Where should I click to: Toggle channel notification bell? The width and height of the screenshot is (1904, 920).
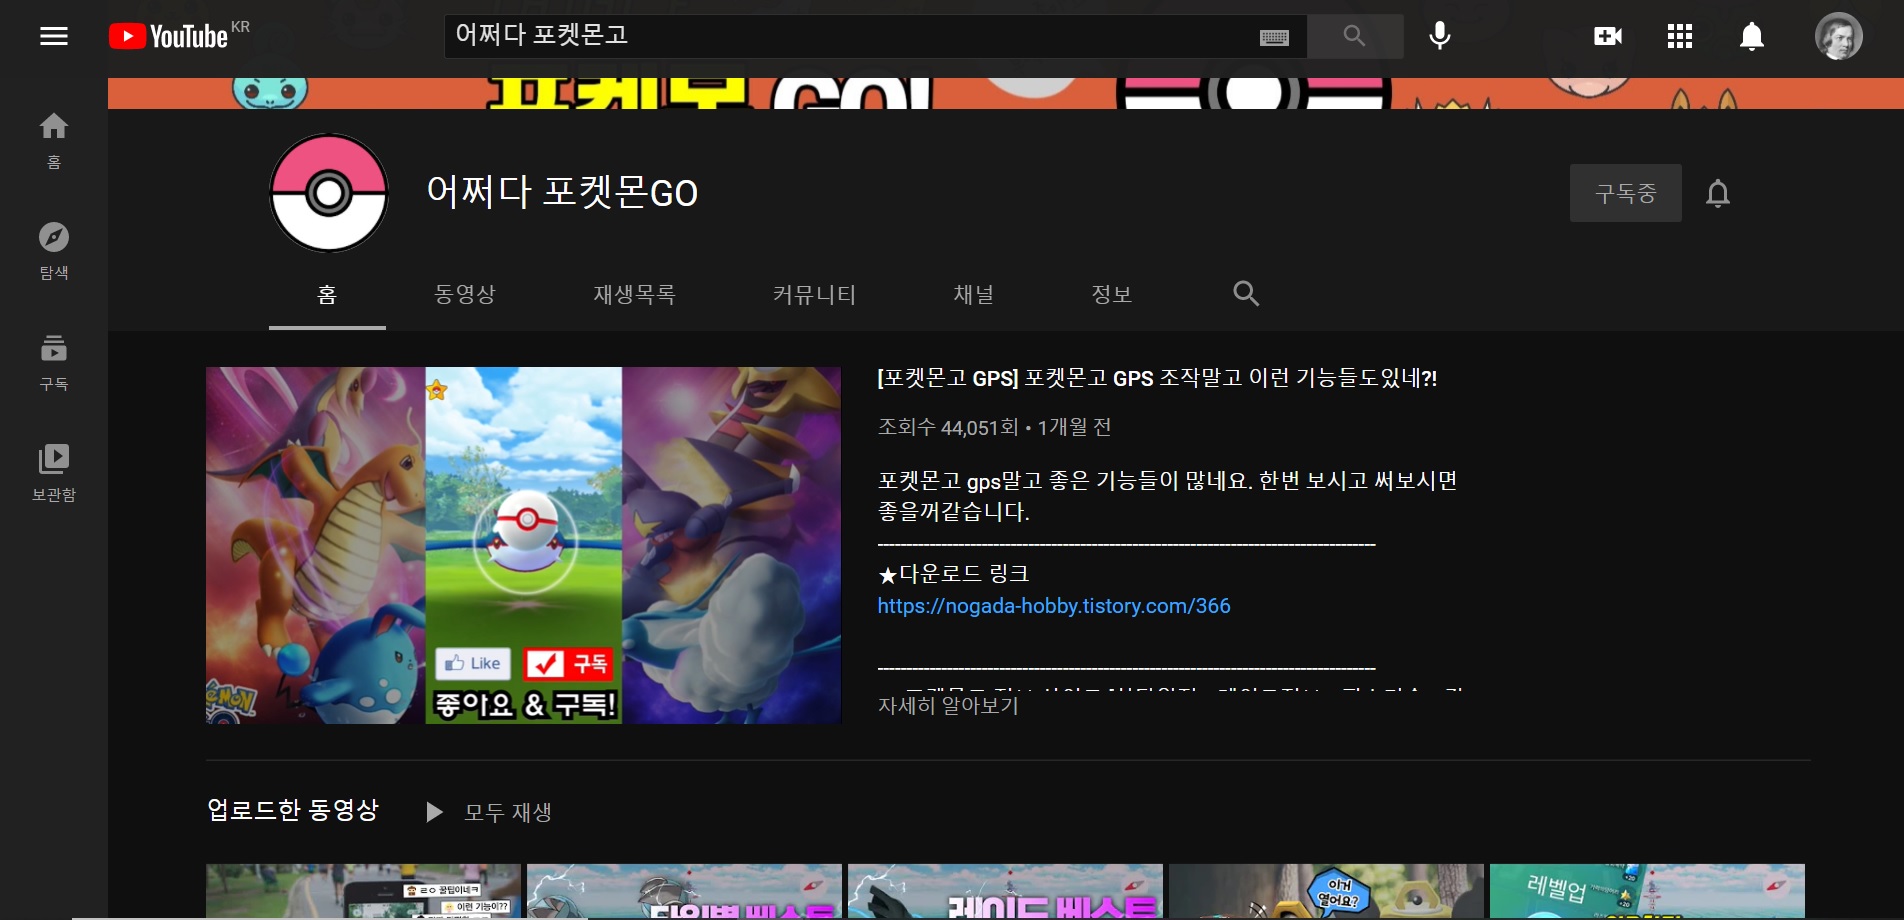(1717, 193)
